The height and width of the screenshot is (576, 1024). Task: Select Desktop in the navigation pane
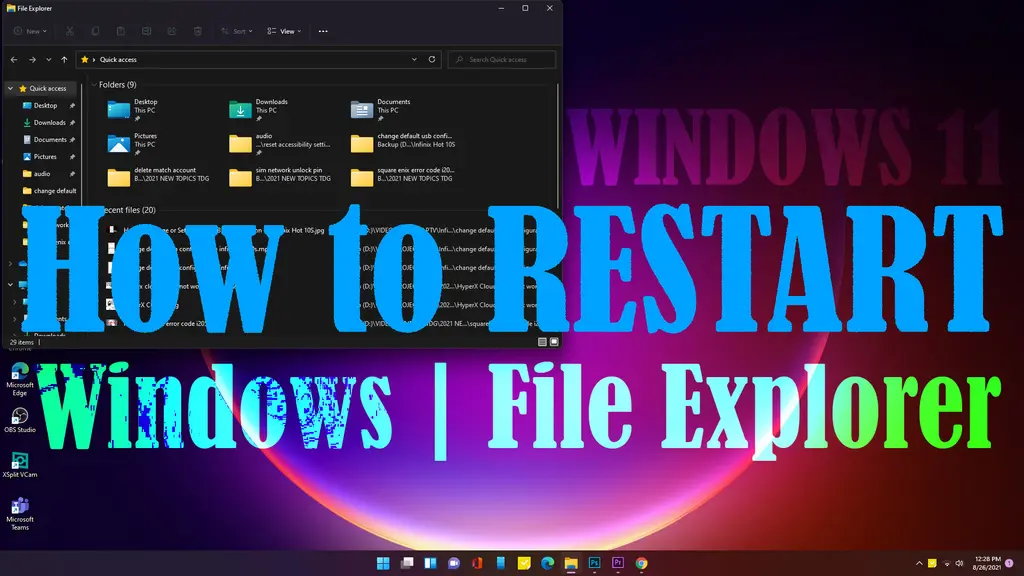pyautogui.click(x=45, y=105)
